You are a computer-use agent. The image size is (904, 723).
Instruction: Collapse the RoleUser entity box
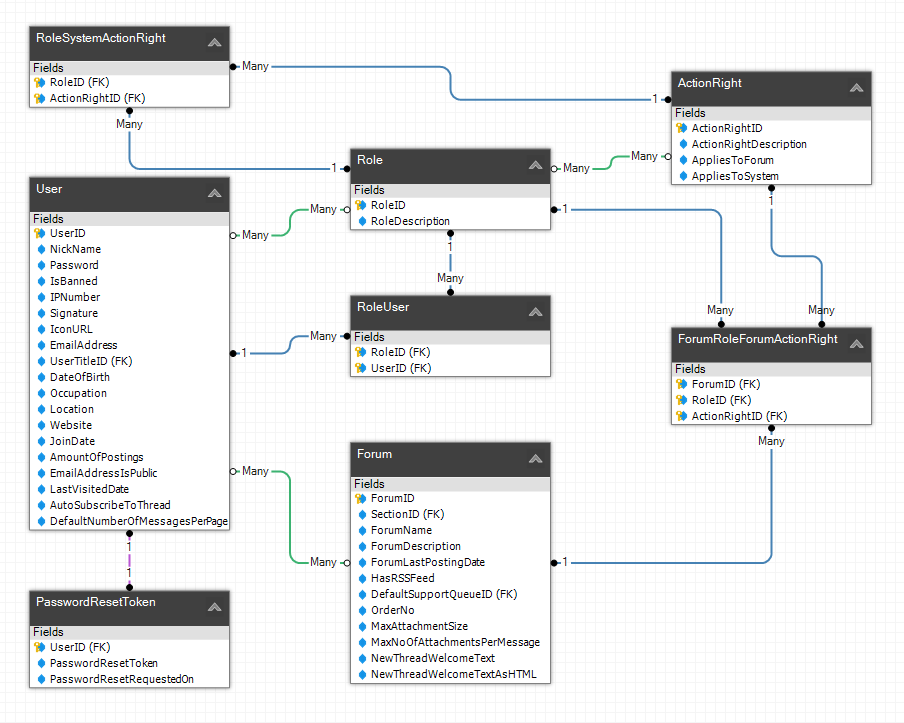pyautogui.click(x=536, y=312)
